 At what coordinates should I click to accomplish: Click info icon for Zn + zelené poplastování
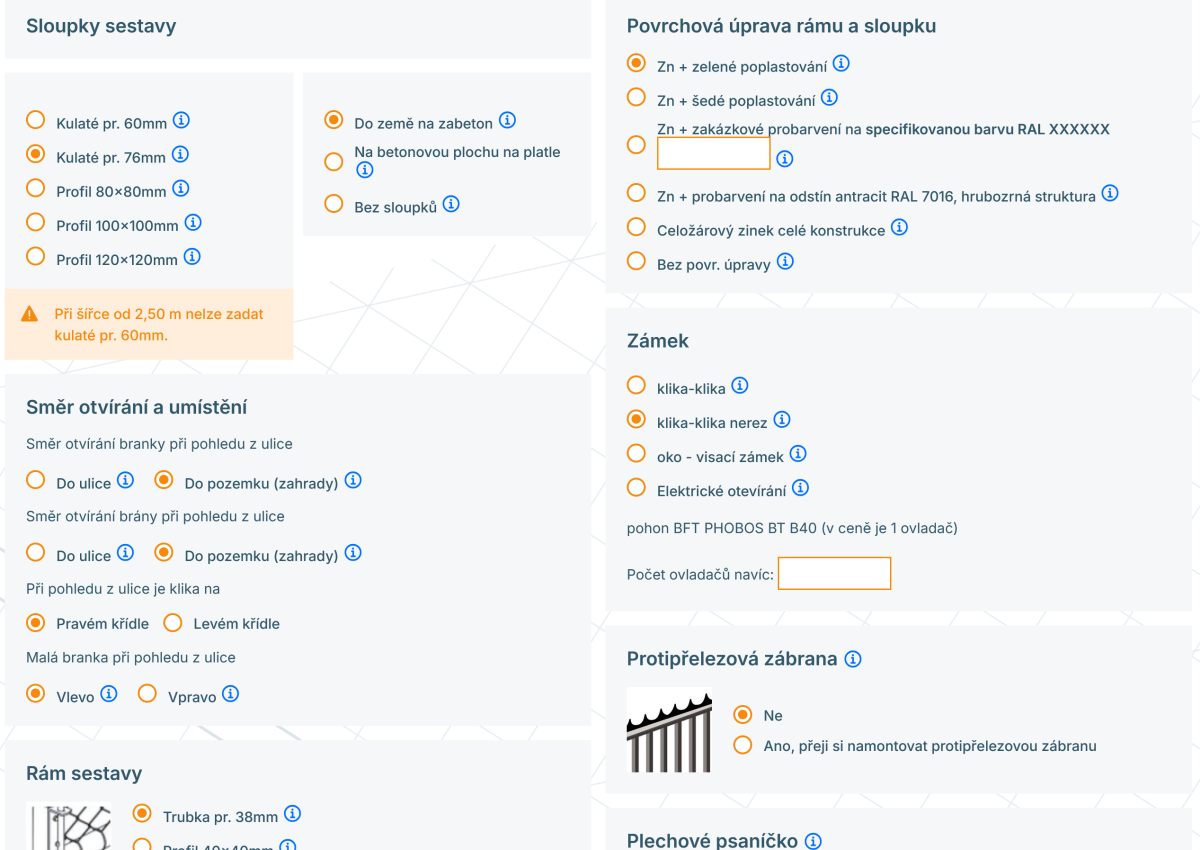841,64
